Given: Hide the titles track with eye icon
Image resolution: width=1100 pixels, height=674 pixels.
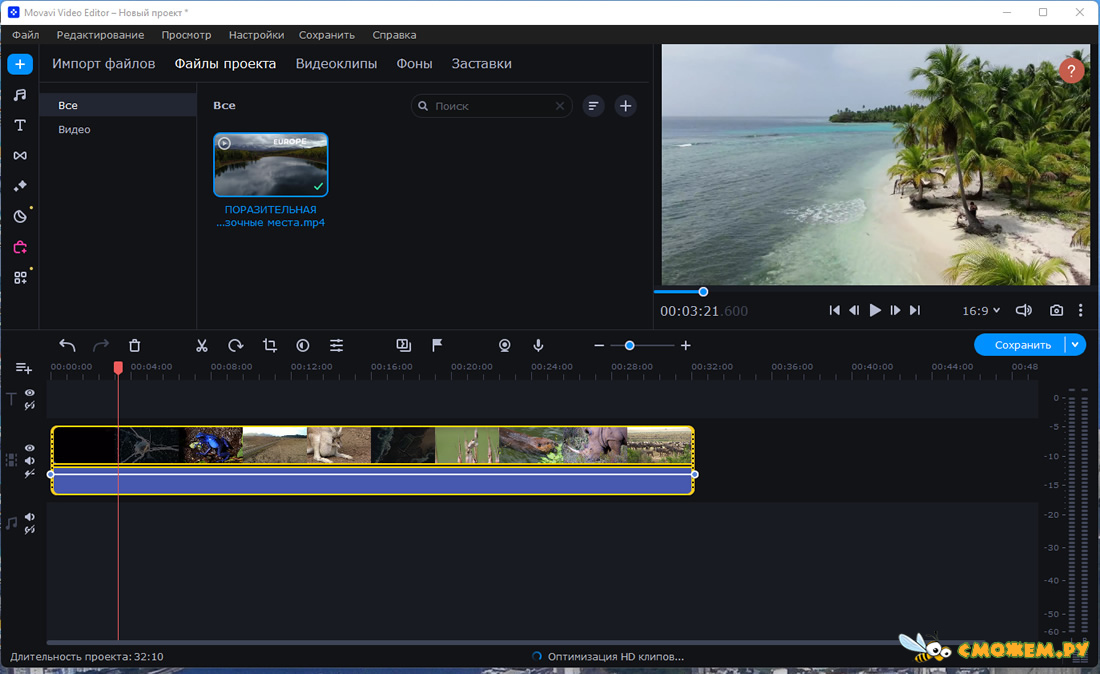Looking at the screenshot, I should click(29, 393).
